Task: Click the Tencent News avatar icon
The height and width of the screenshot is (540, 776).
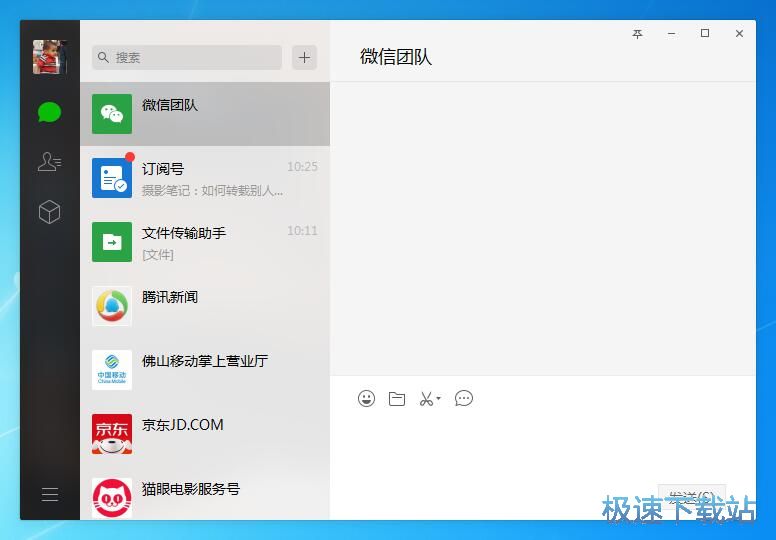Action: (x=112, y=306)
